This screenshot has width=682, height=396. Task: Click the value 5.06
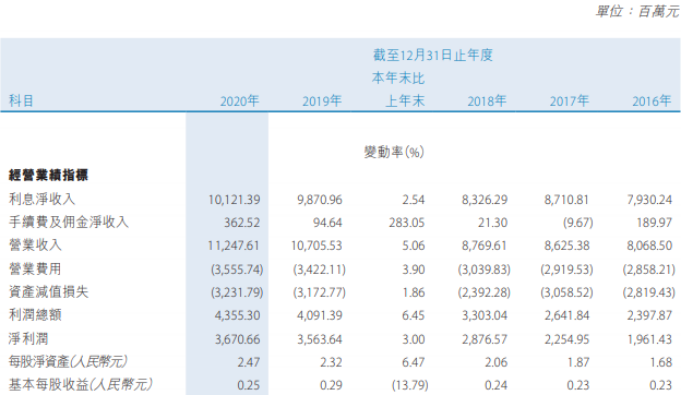tap(413, 246)
